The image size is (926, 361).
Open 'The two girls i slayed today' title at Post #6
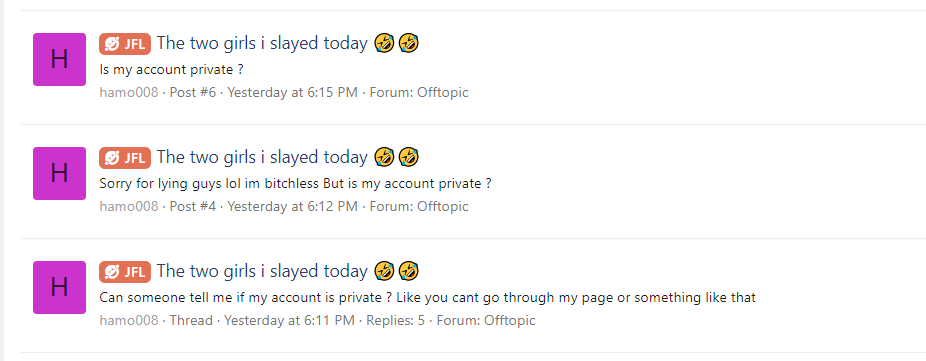(262, 43)
